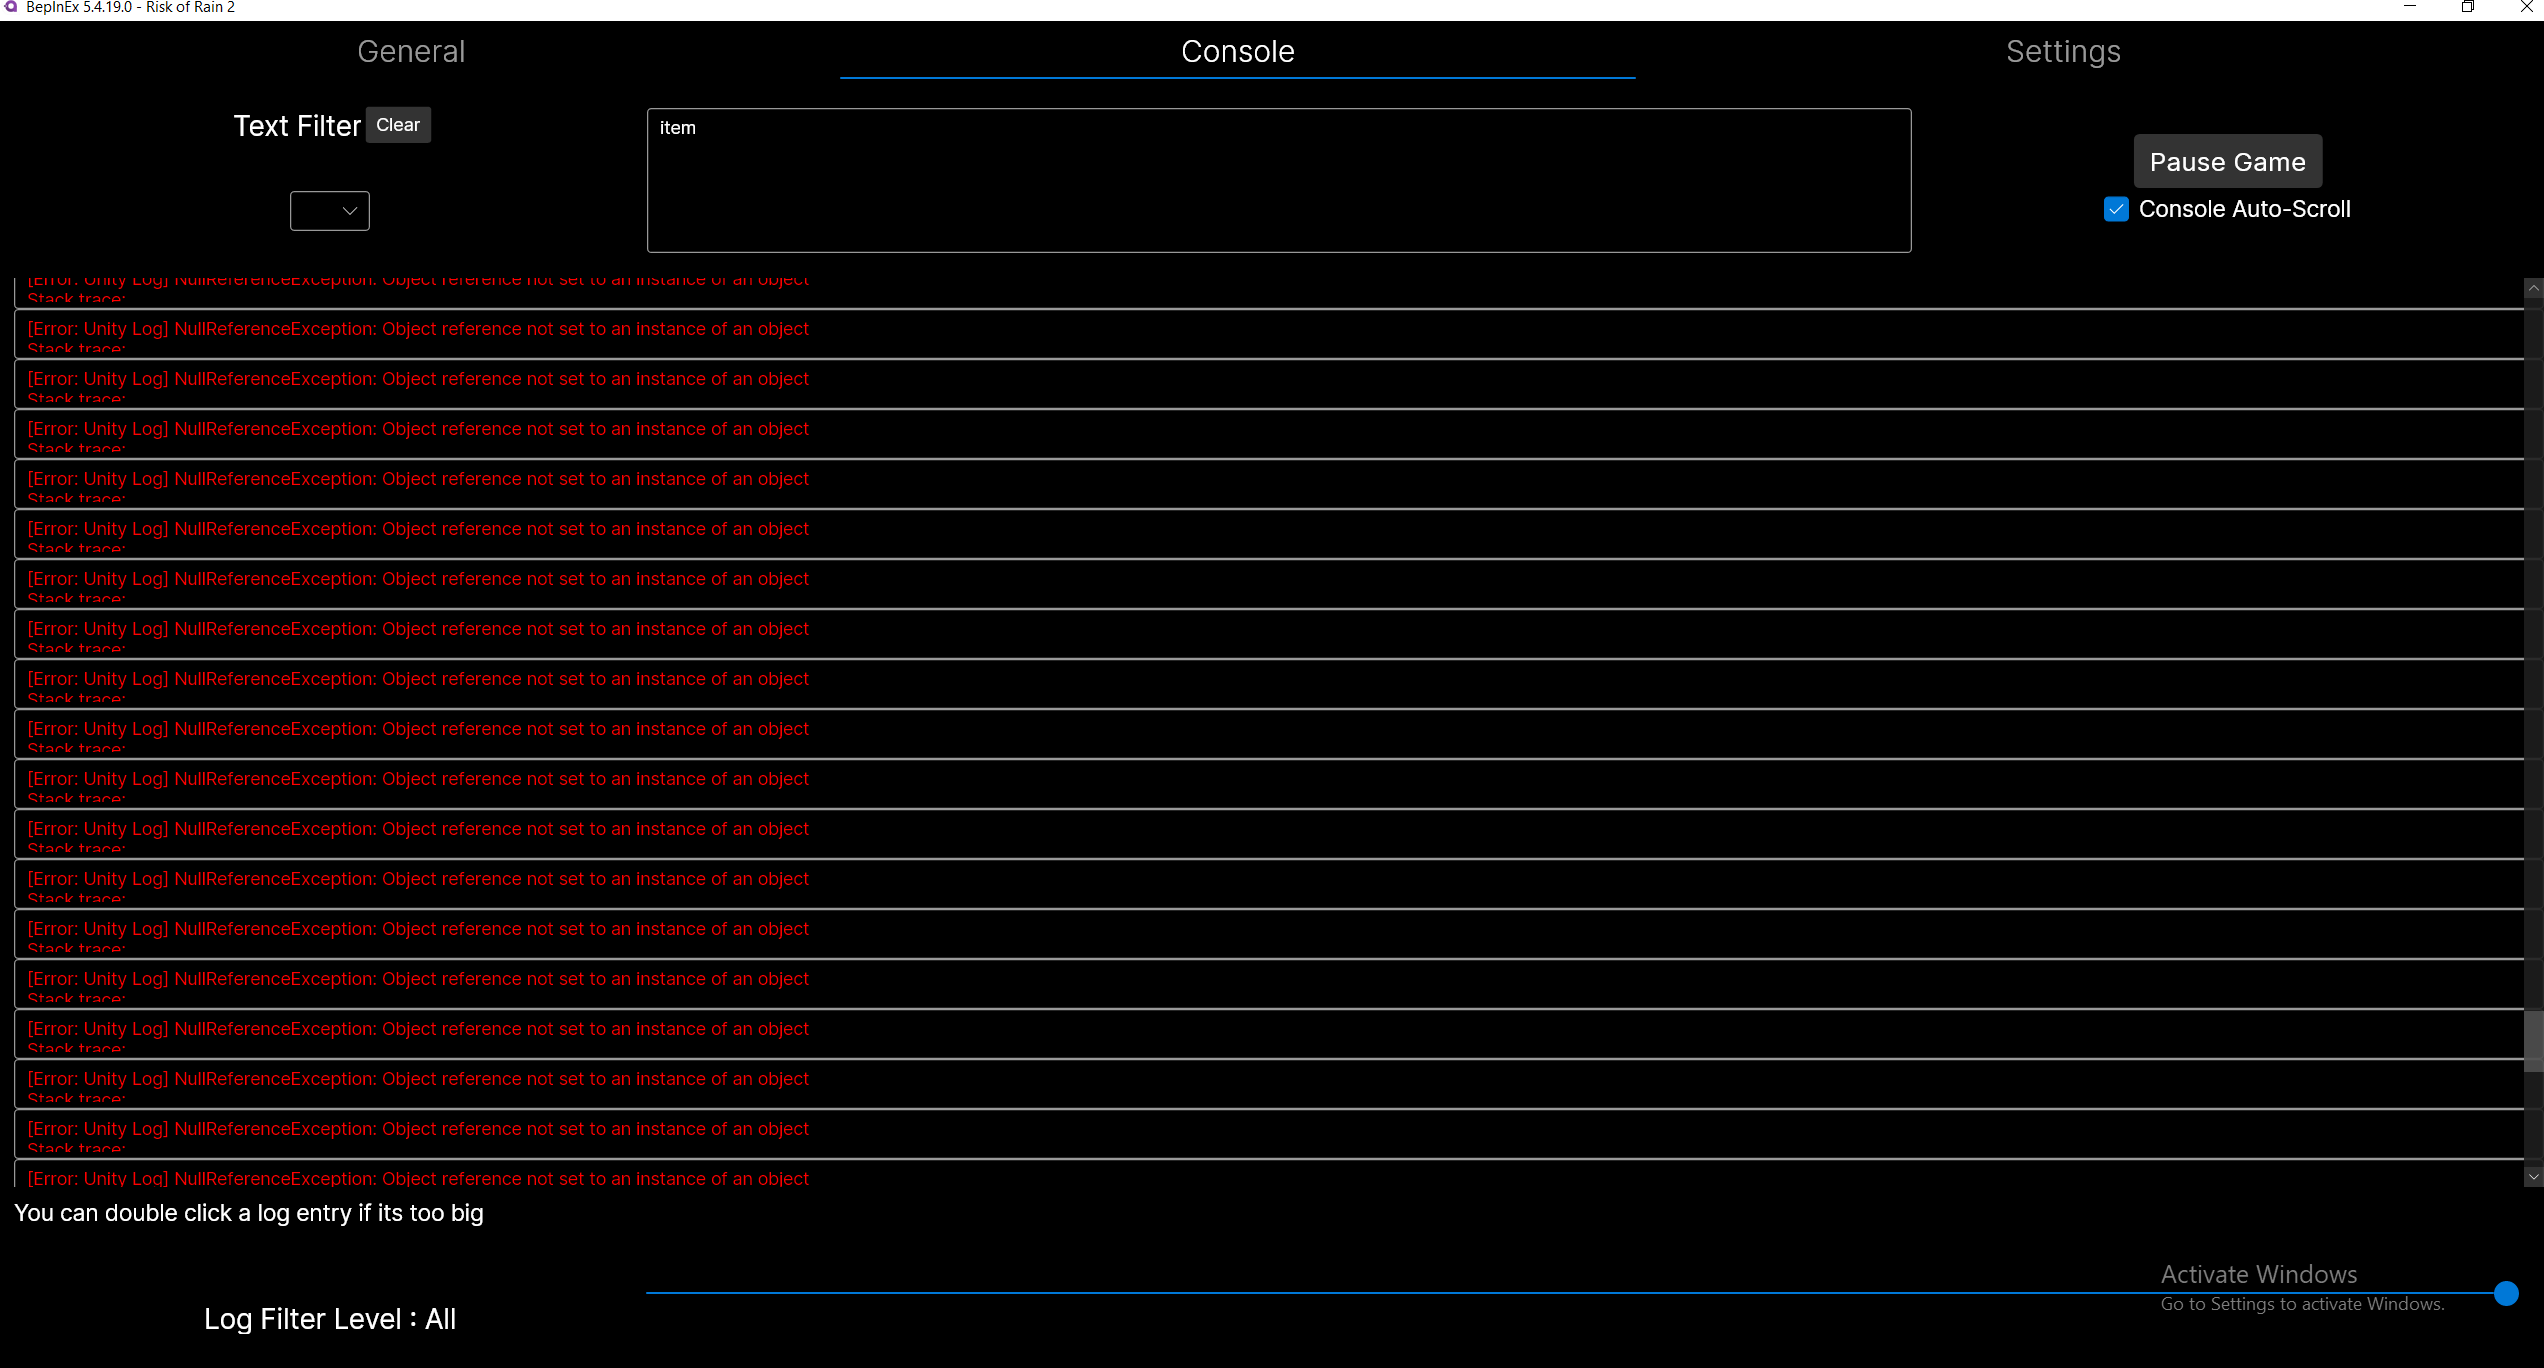
Task: Click the text filter field containing "item"
Action: (1278, 180)
